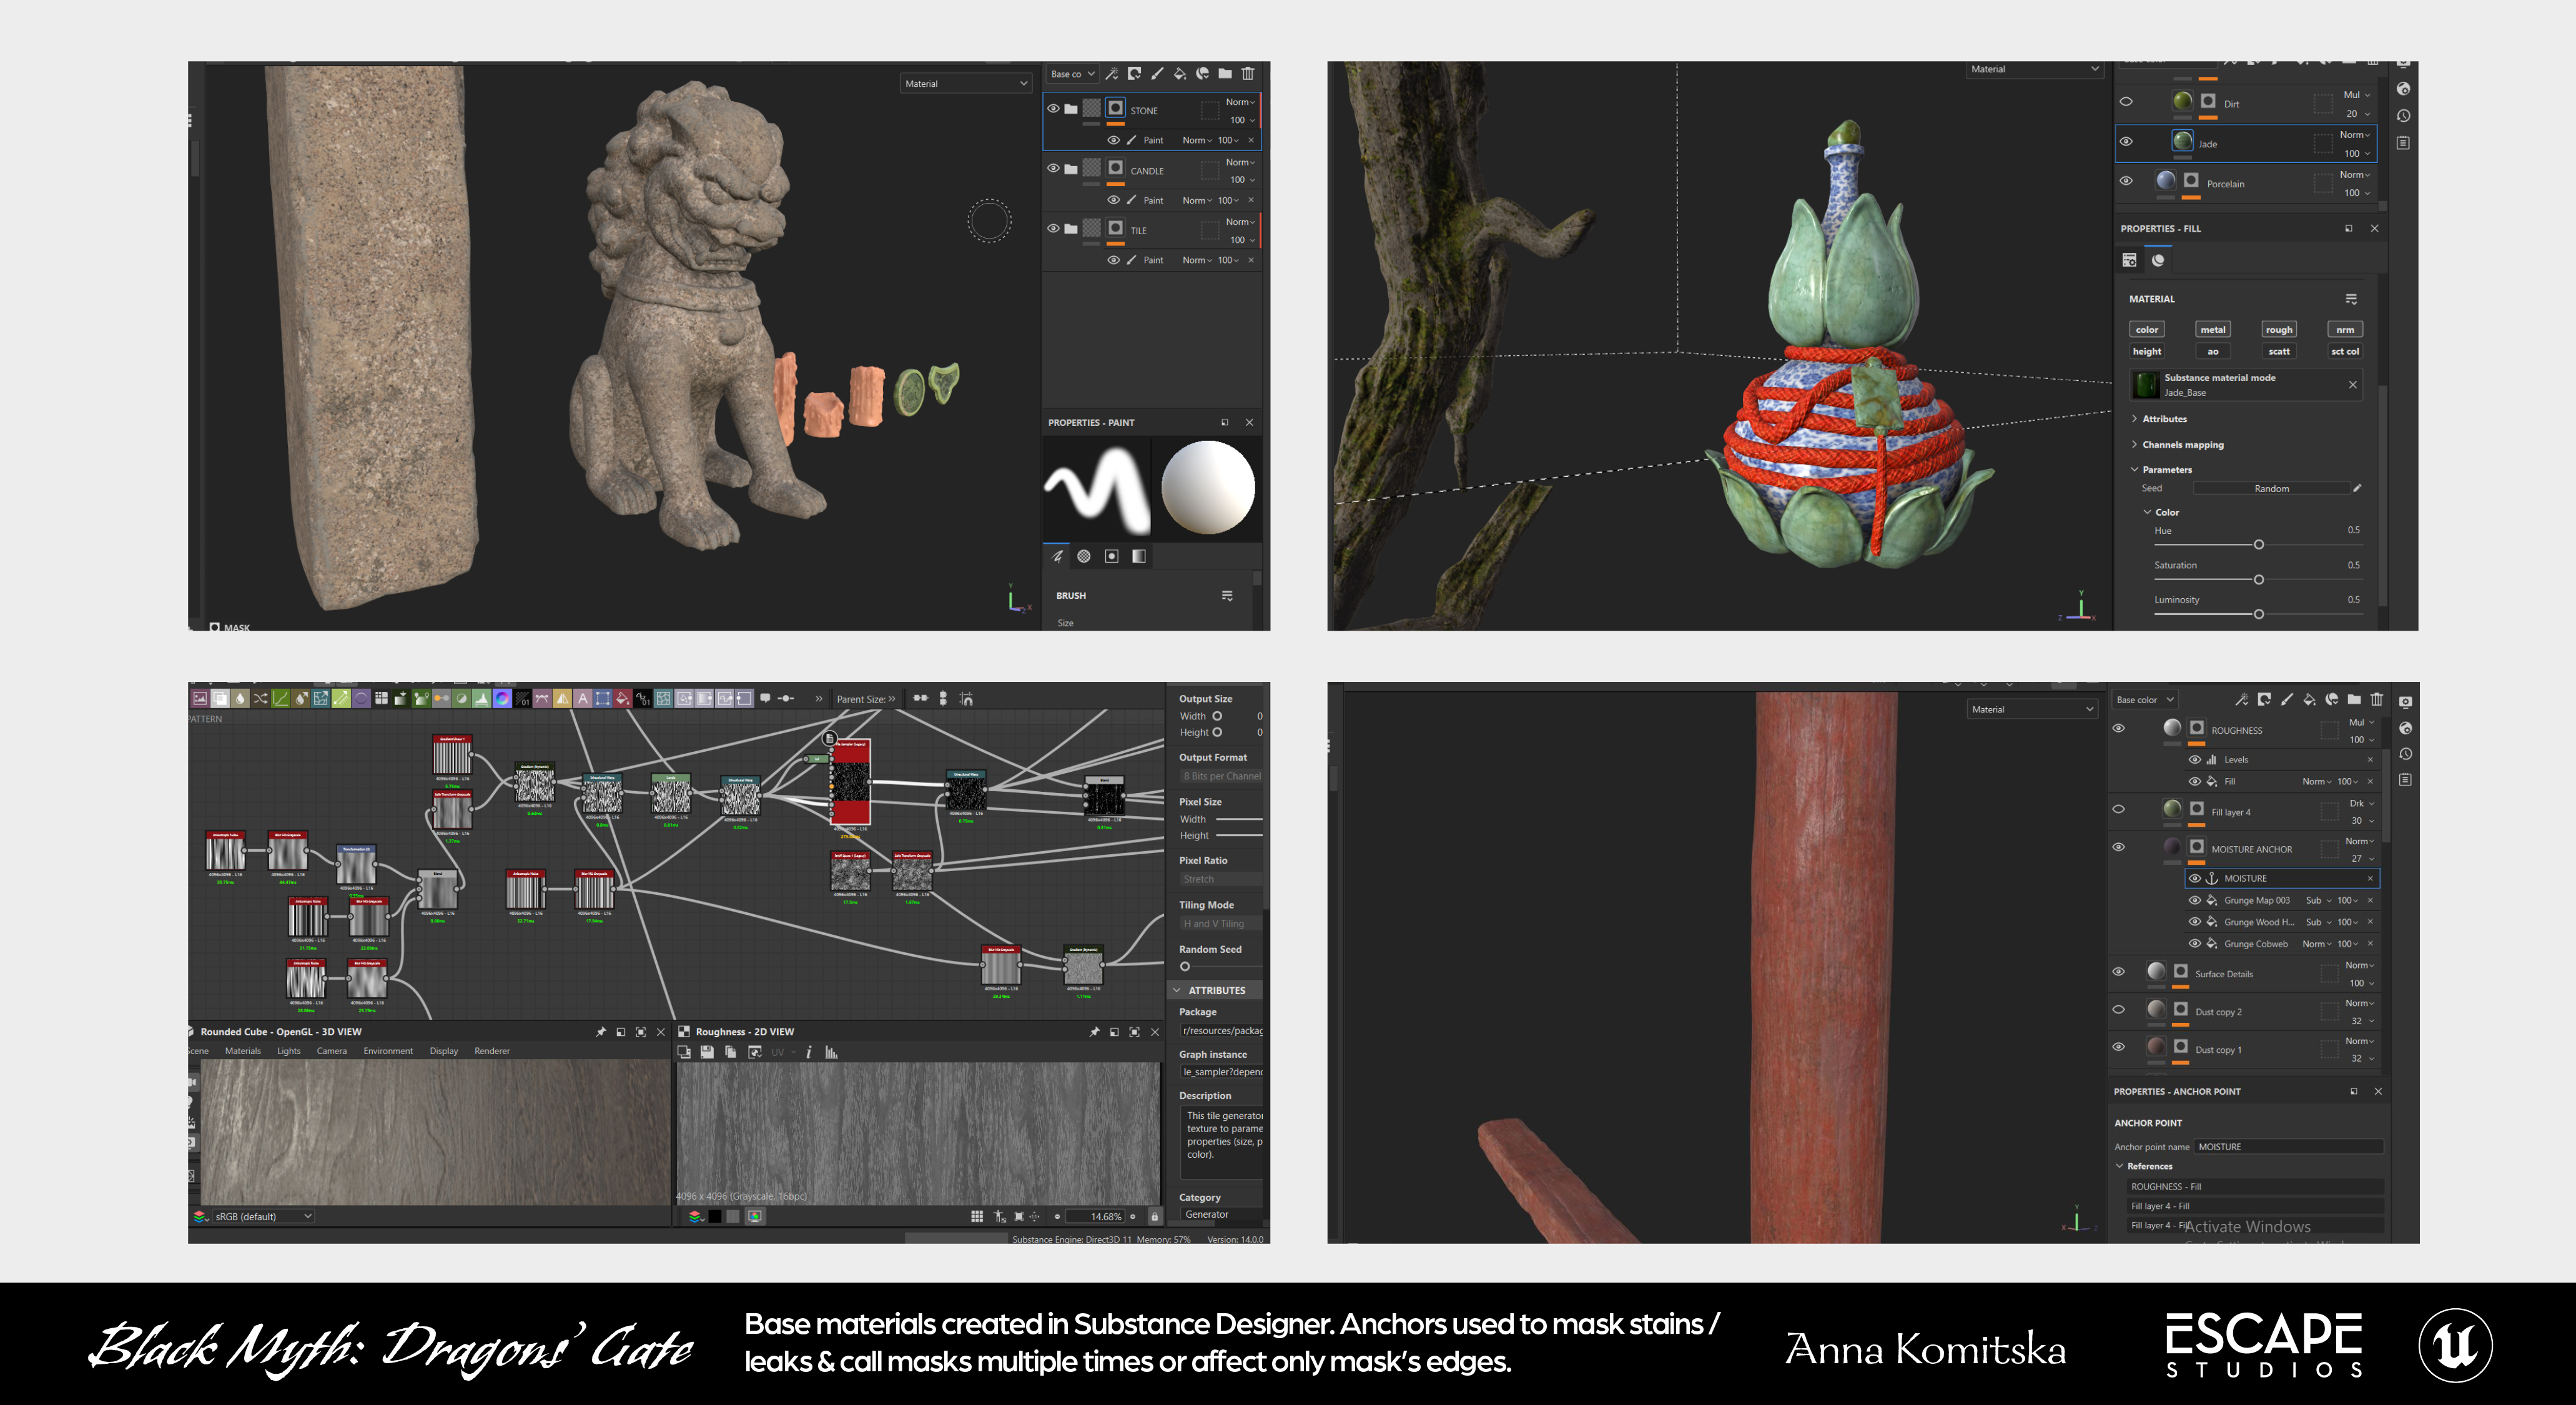Screen dimensions: 2576x1405
Task: Show the hidden Fill layer 4
Action: pos(2118,810)
